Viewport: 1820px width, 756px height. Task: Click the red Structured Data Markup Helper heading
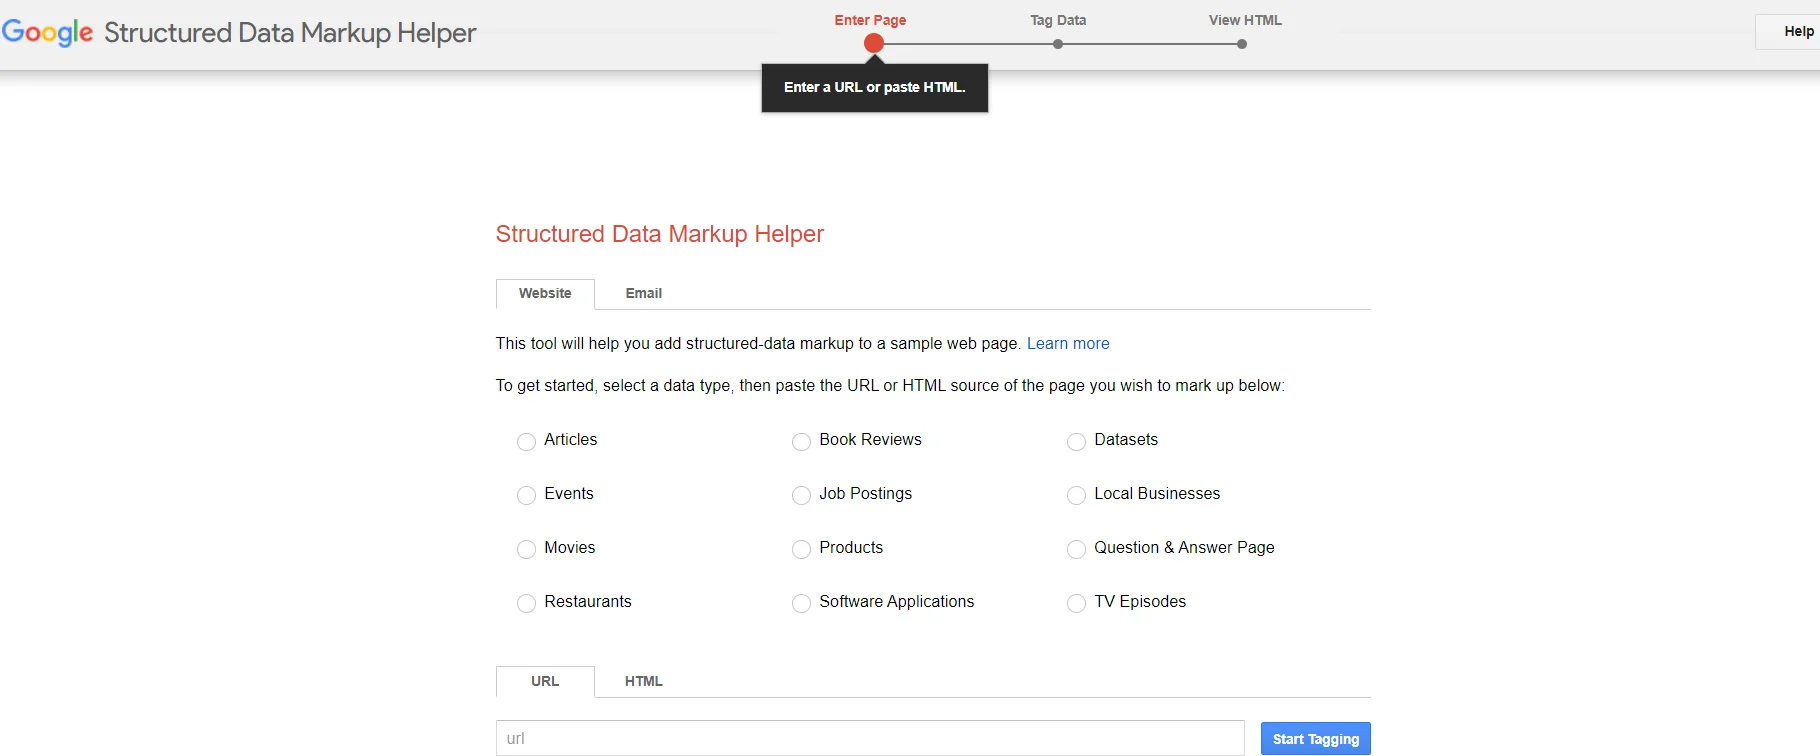pos(660,234)
